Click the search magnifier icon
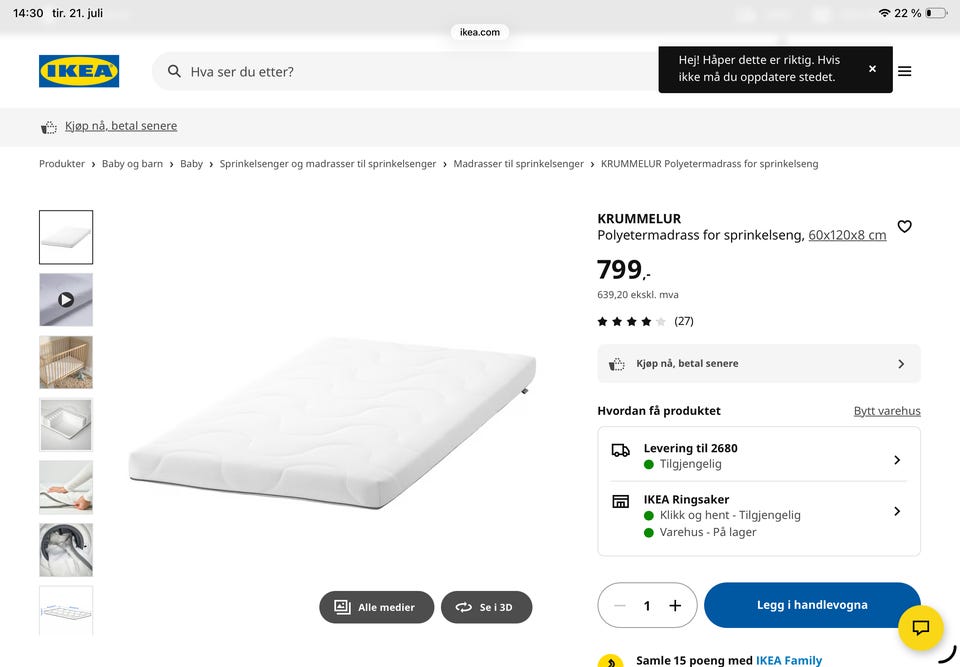960x667 pixels. click(174, 71)
